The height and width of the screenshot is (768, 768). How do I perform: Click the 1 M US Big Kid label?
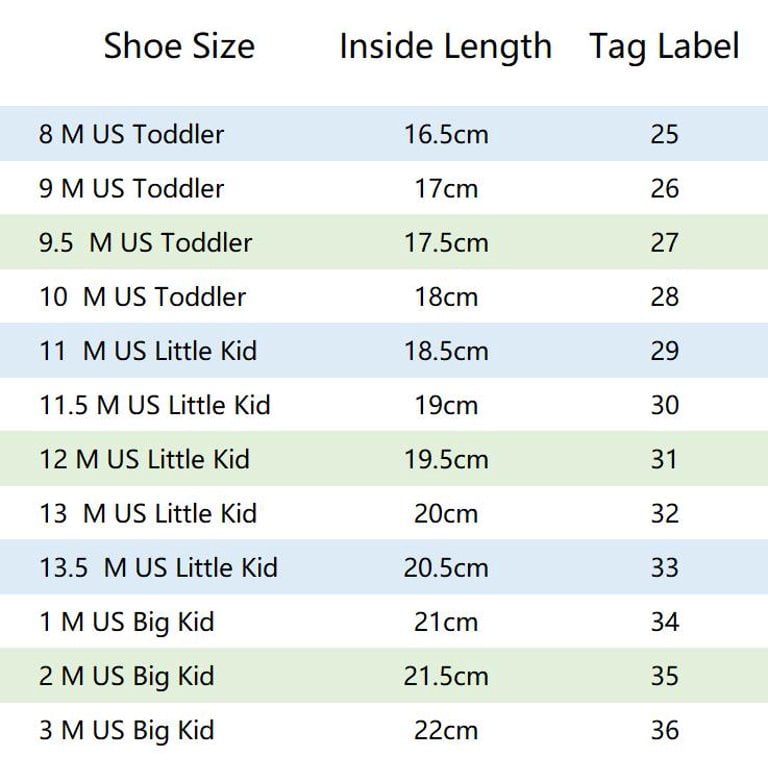(x=127, y=623)
